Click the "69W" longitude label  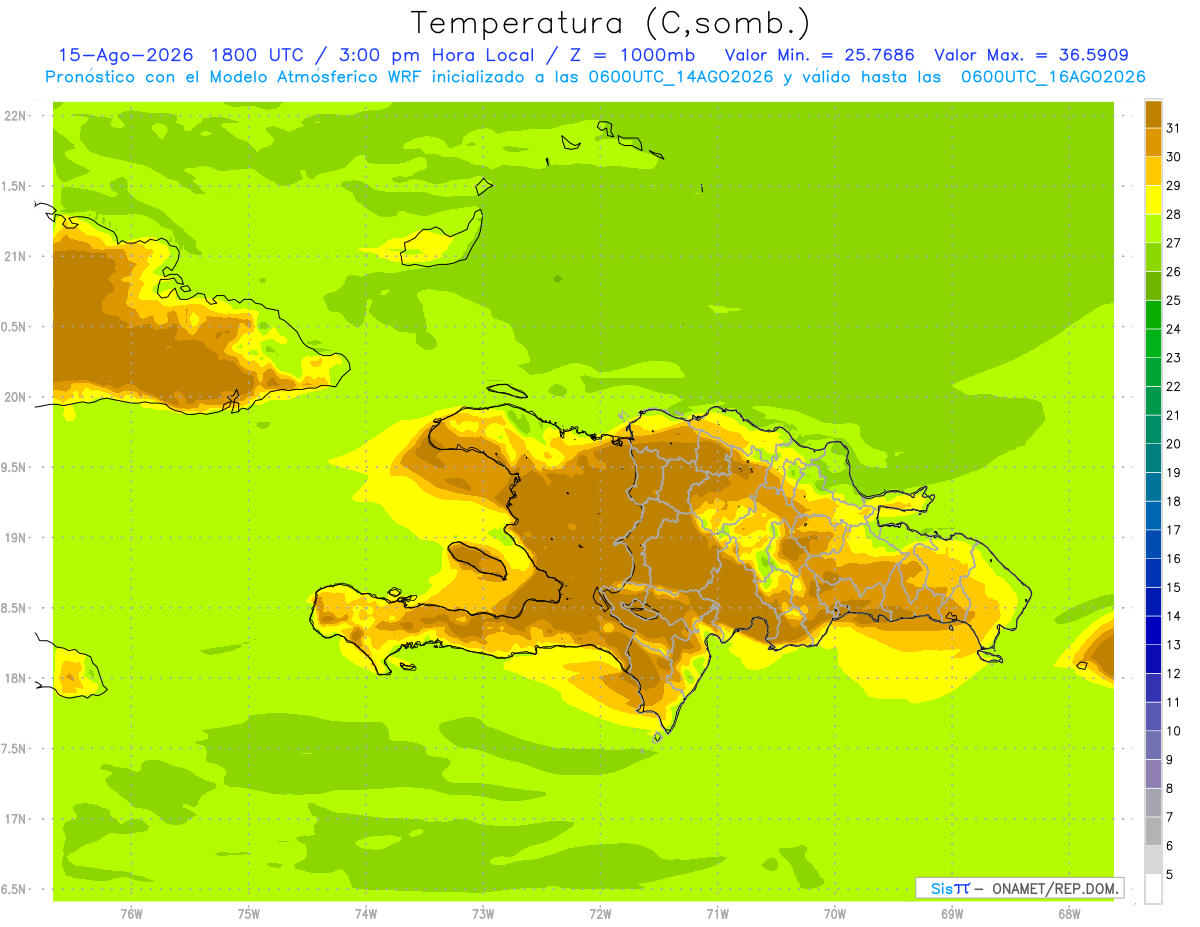(952, 913)
